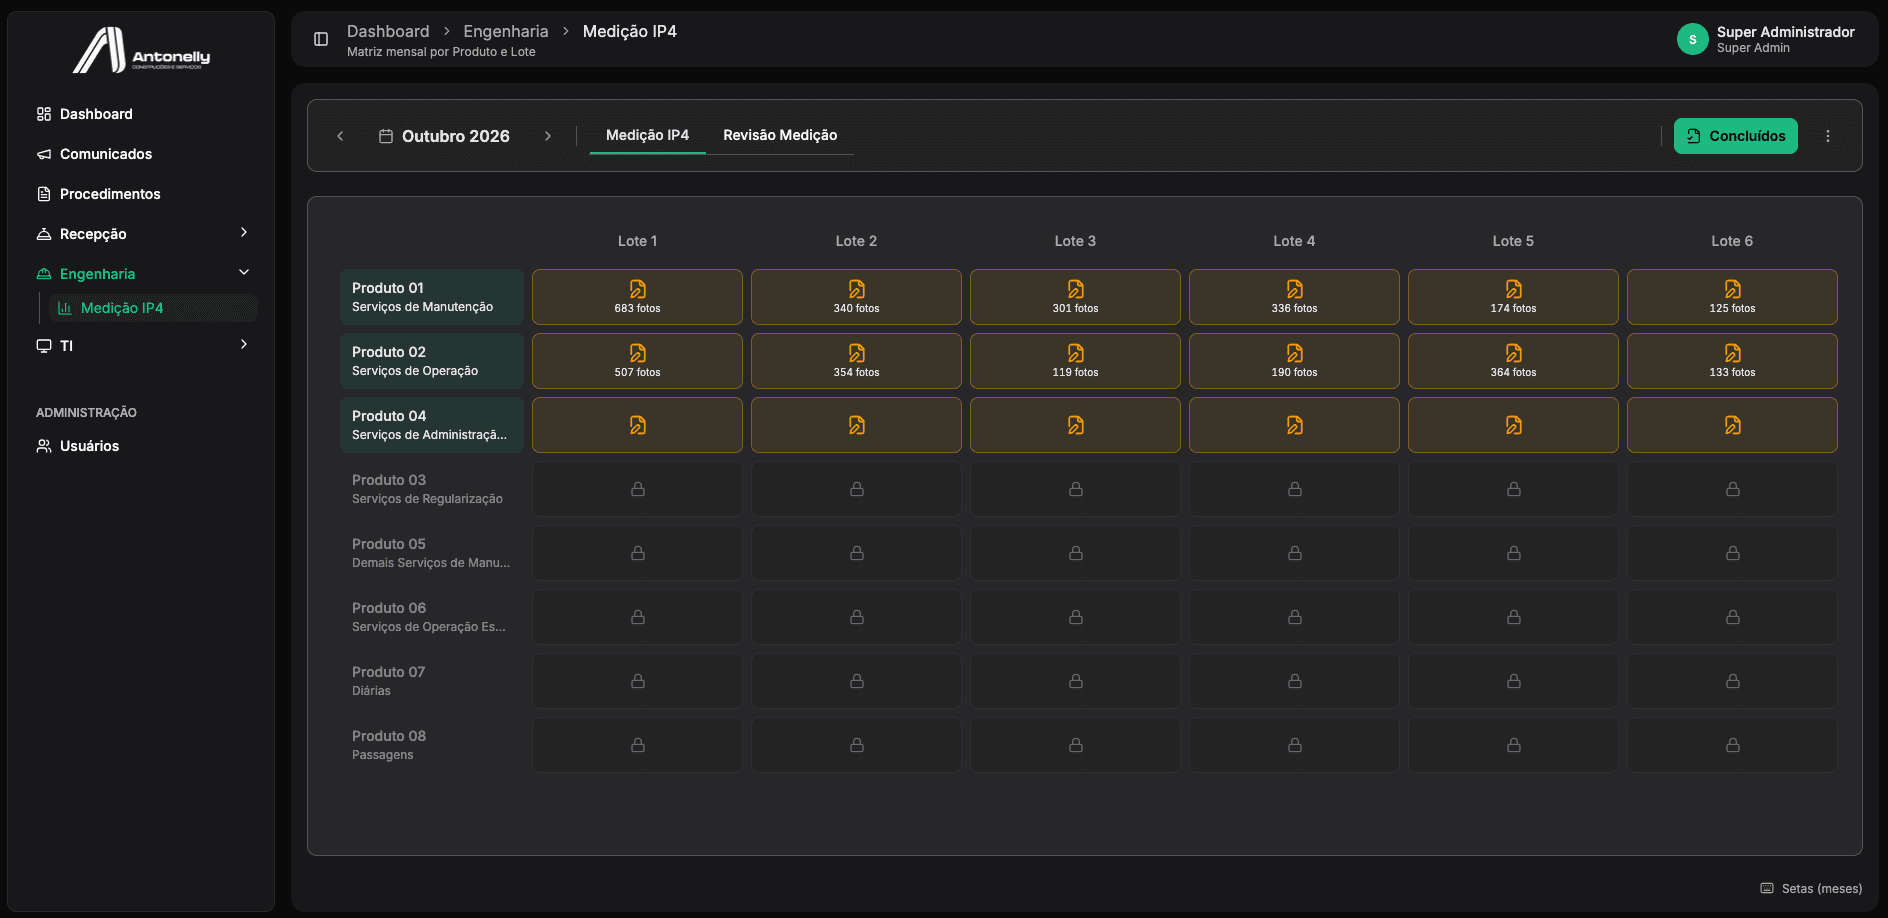Expand the Recepção sidebar section
Viewport: 1888px width, 918px height.
pyautogui.click(x=142, y=233)
